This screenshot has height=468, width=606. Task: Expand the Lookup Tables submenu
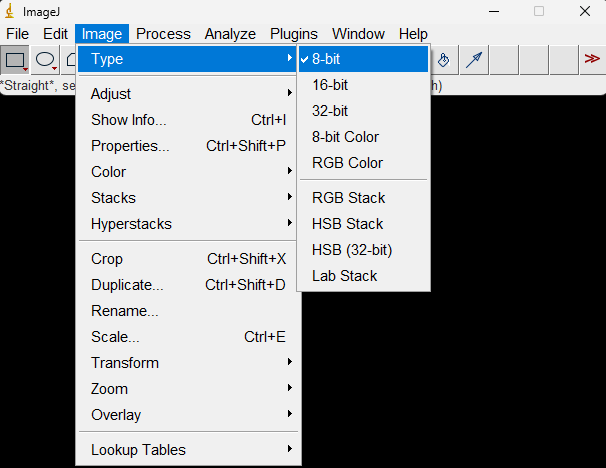click(x=187, y=450)
